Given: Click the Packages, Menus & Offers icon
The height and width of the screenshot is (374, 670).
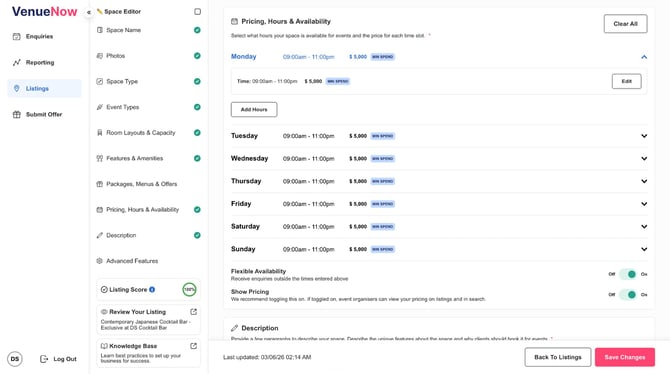Looking at the screenshot, I should [x=100, y=184].
